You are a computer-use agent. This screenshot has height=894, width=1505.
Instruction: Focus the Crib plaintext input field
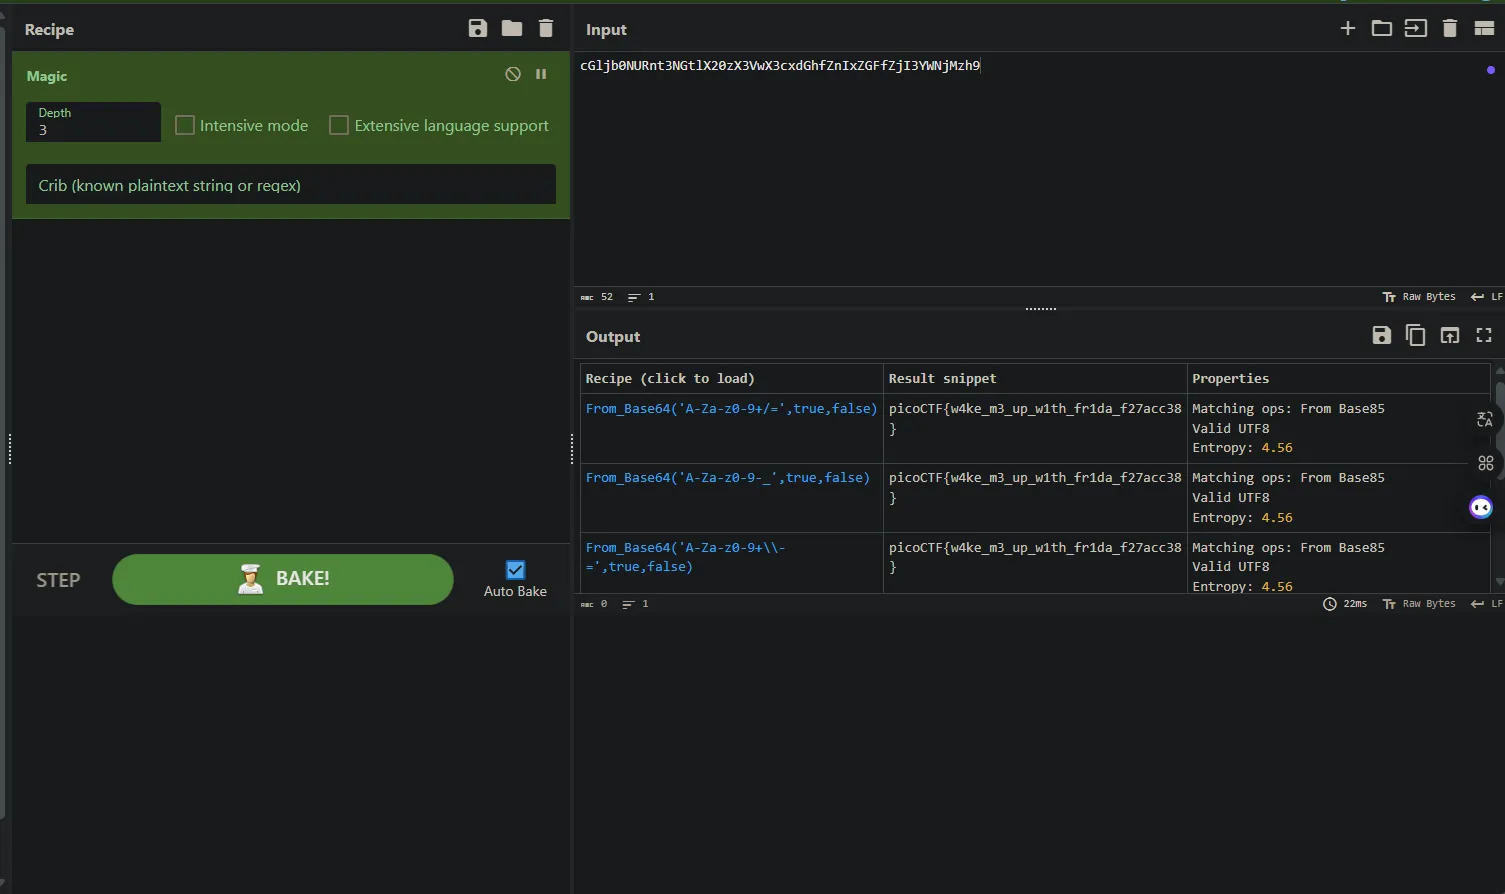tap(291, 185)
